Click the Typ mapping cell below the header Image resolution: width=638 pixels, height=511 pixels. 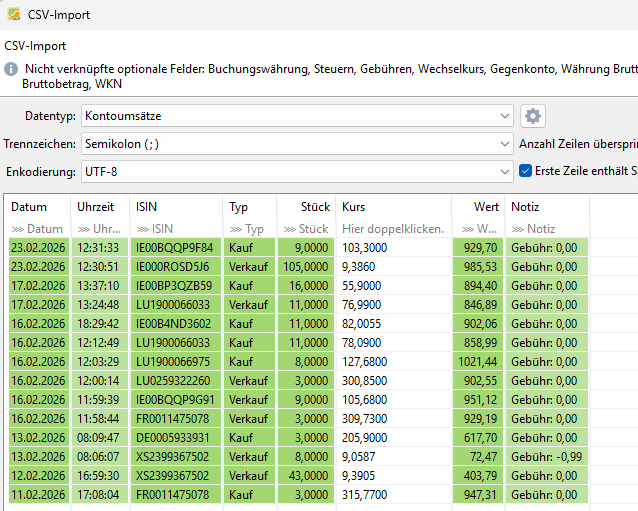[x=247, y=229]
